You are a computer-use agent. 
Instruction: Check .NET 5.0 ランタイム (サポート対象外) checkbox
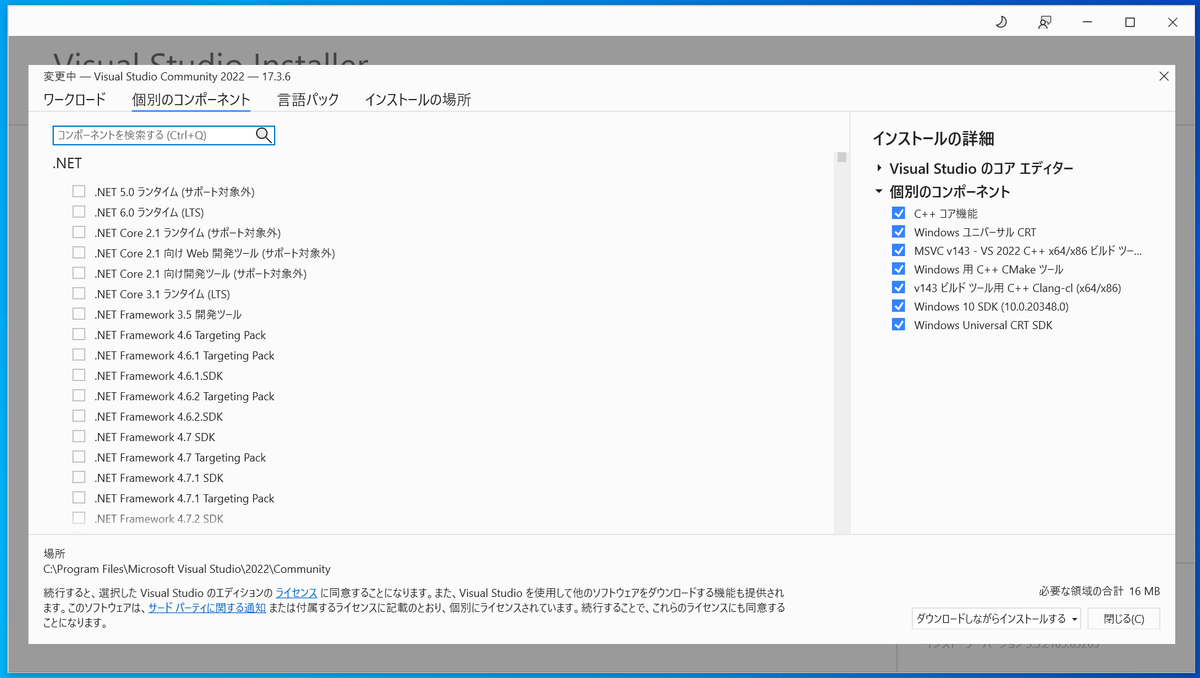click(x=79, y=191)
